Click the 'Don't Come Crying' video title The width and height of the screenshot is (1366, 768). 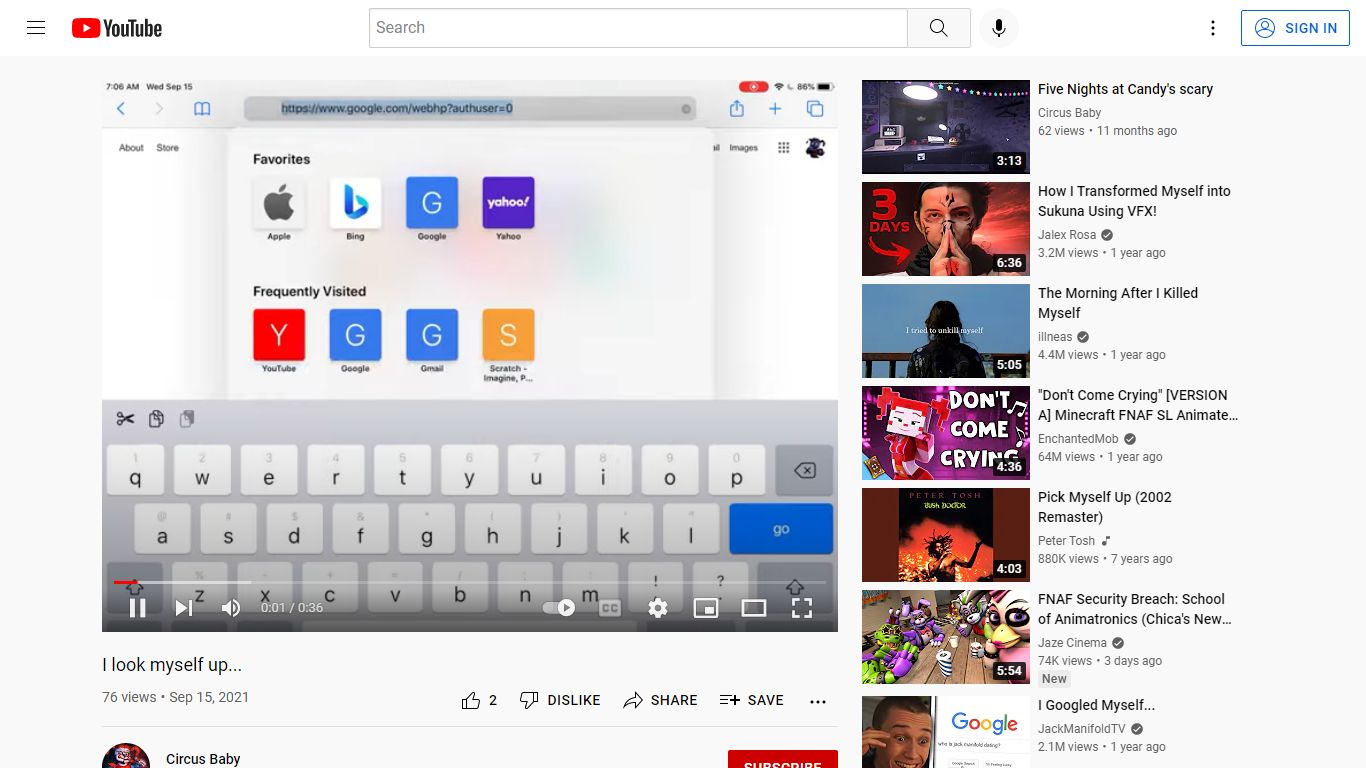1138,405
